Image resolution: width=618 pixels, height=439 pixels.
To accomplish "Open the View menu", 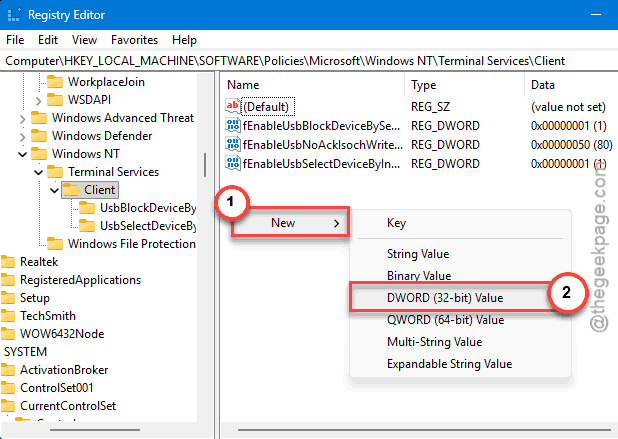I will pos(84,40).
